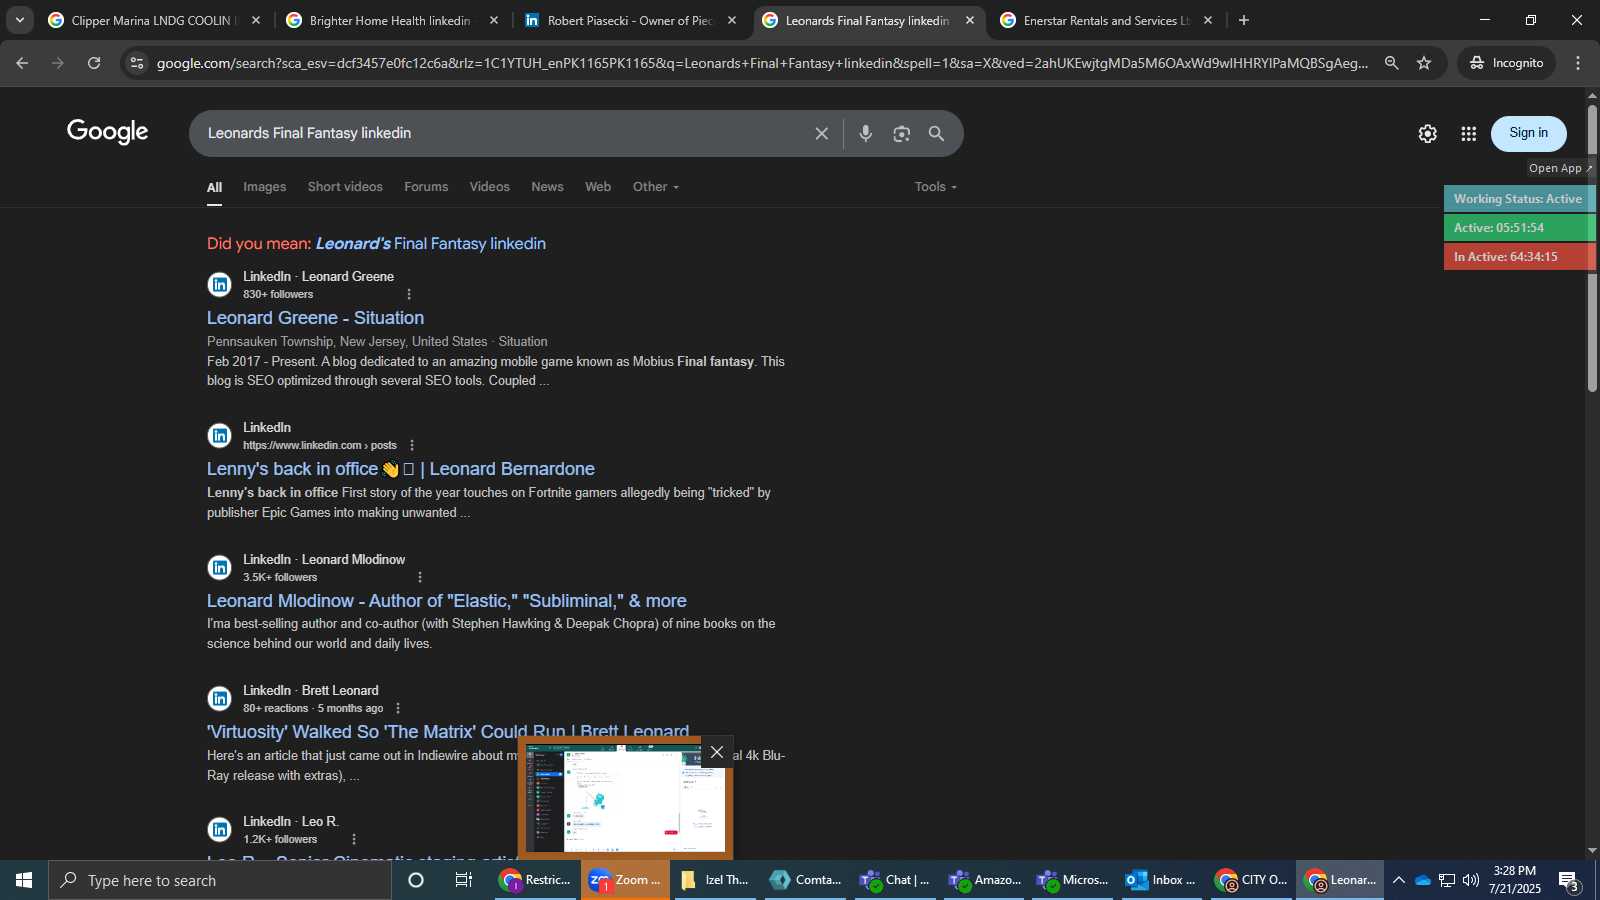Open options for Leonard Mlodinow result
The width and height of the screenshot is (1600, 900).
tap(420, 577)
